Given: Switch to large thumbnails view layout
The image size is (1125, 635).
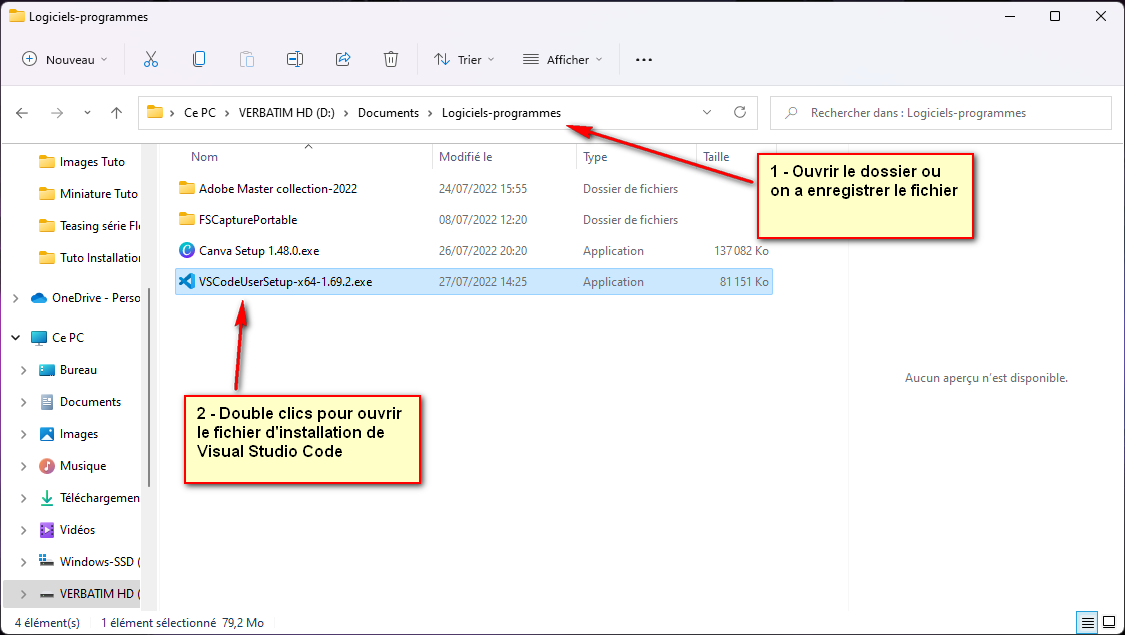Looking at the screenshot, I should 1108,622.
